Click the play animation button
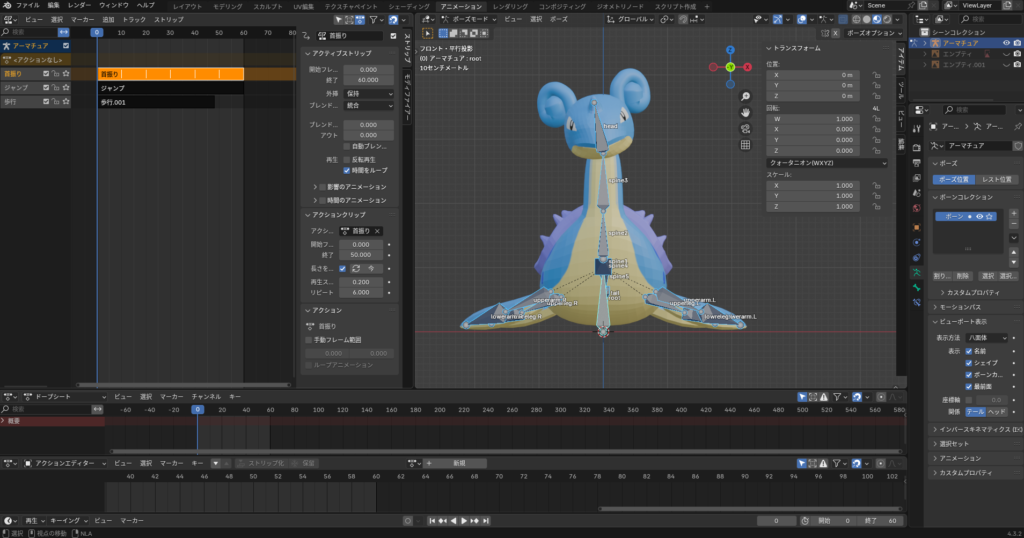This screenshot has height=538, width=1024. (x=463, y=521)
